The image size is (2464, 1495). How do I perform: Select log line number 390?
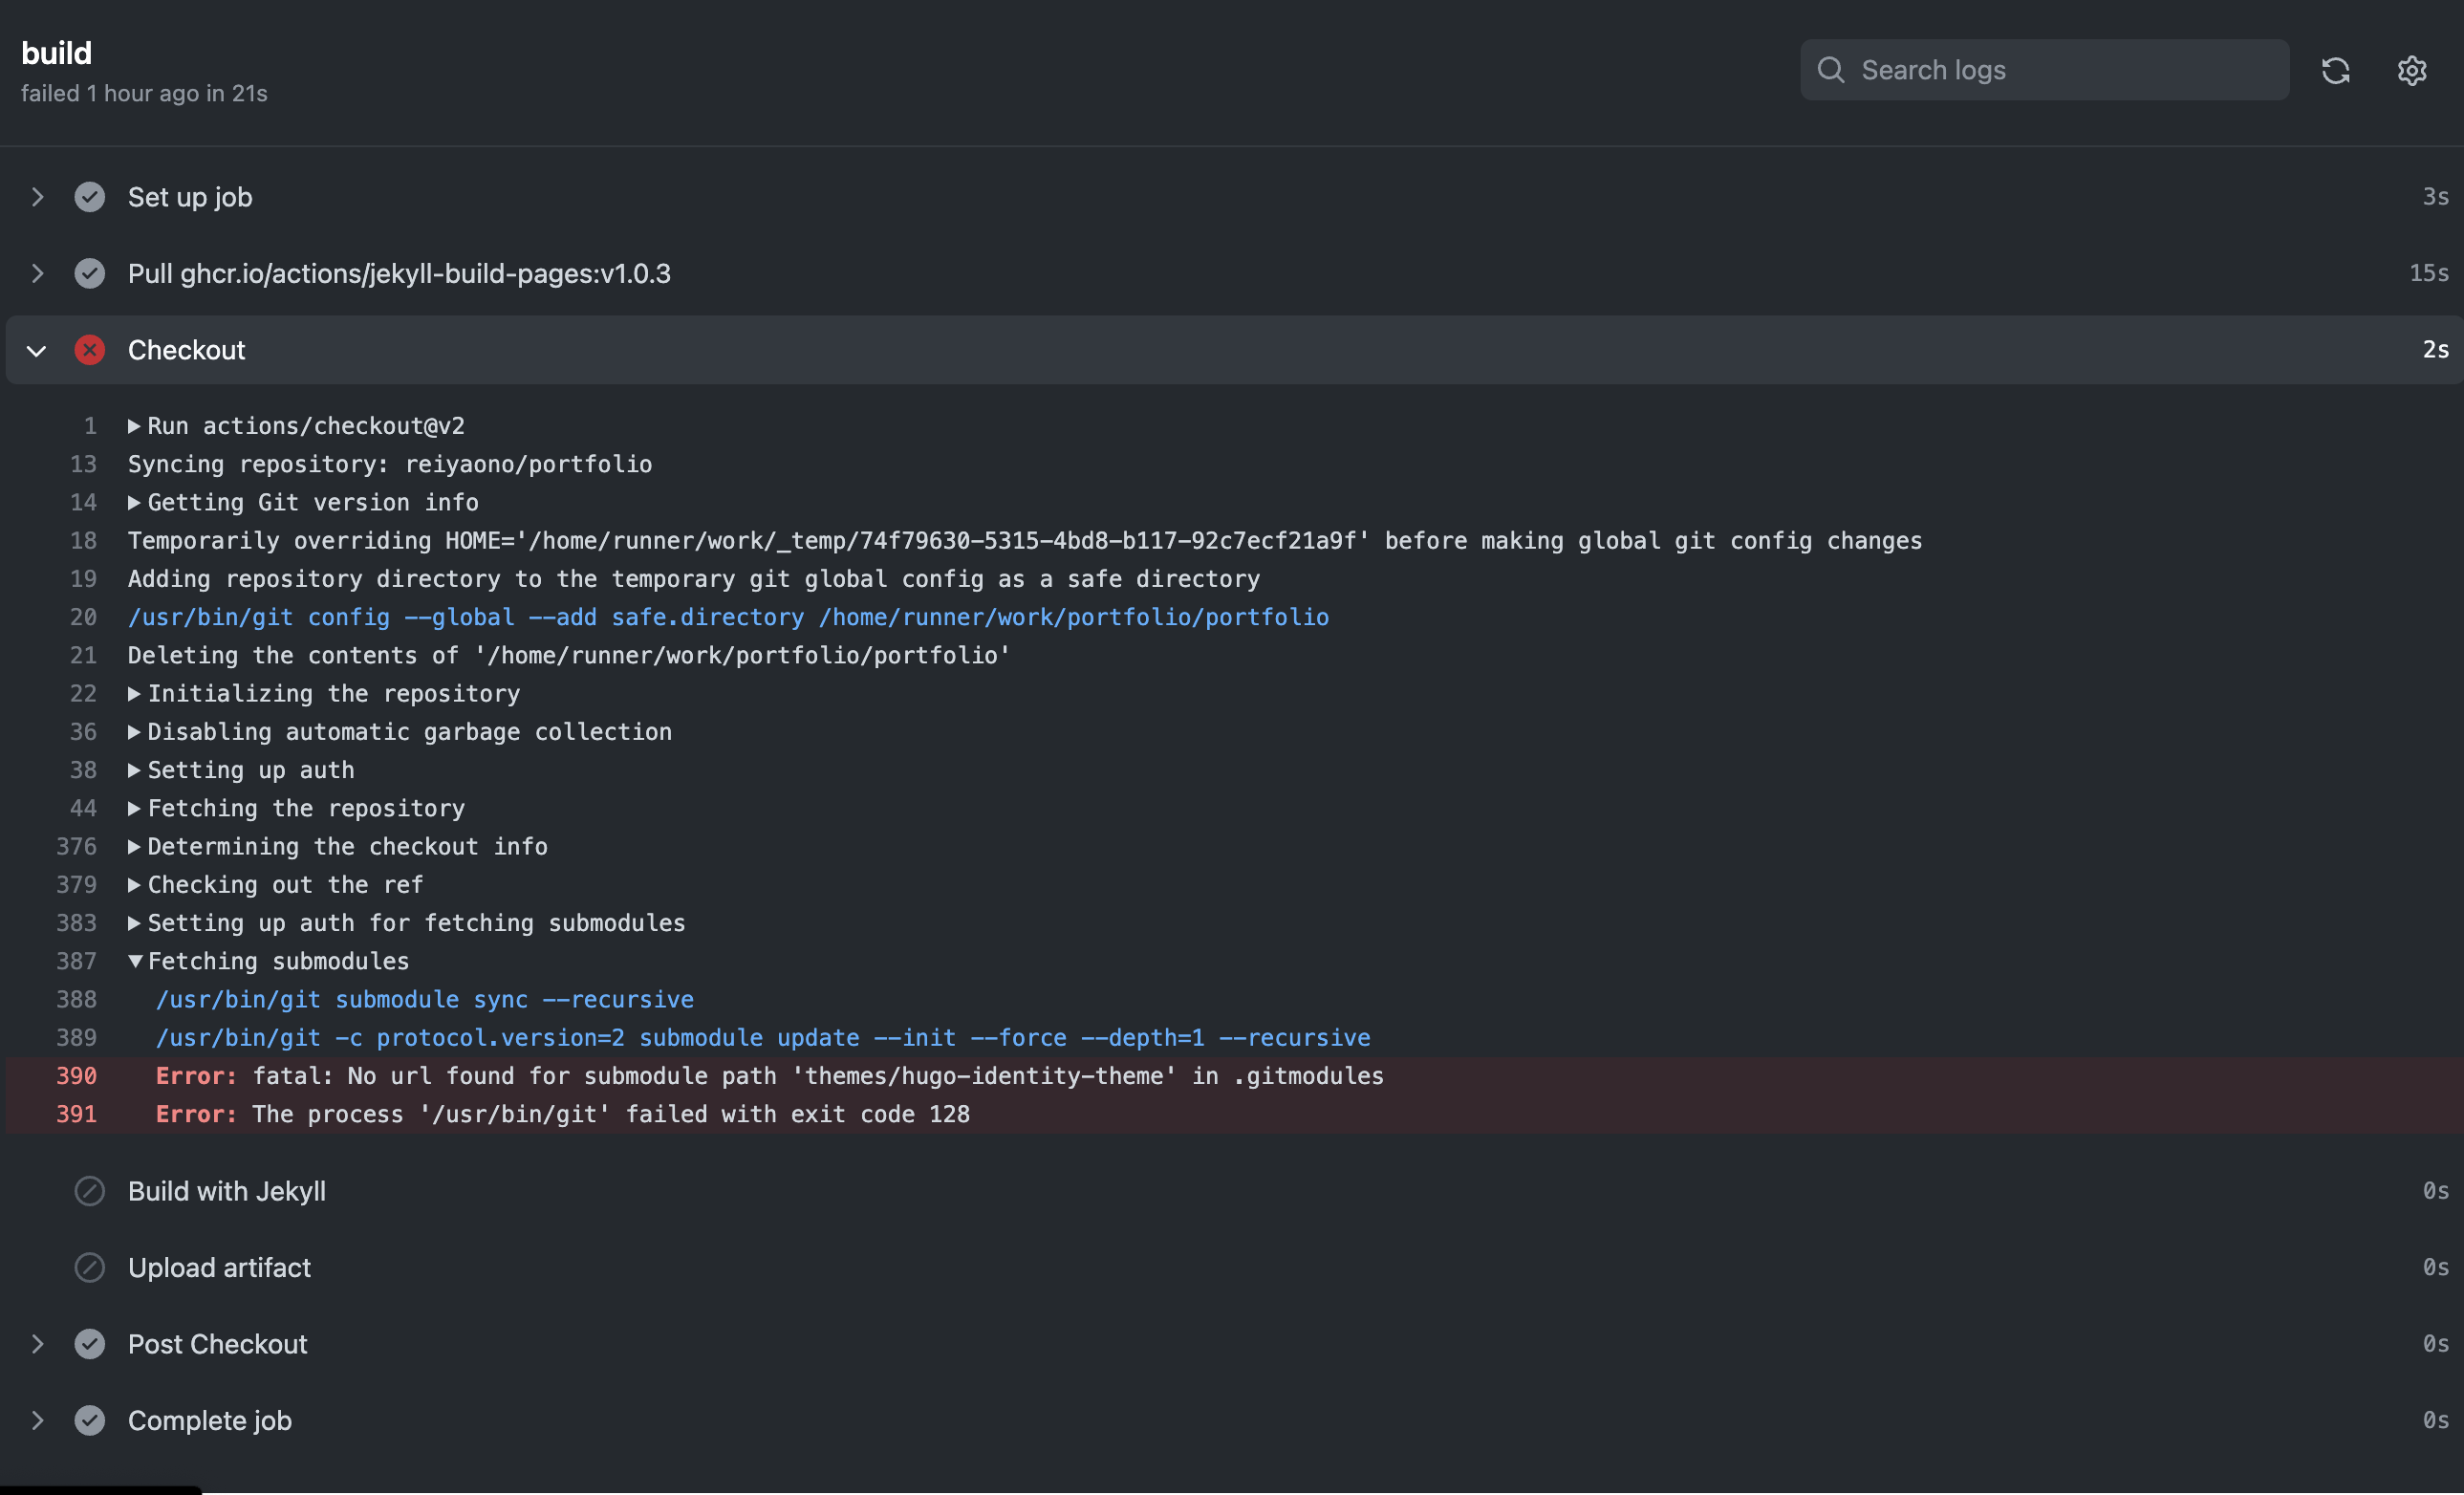click(x=77, y=1076)
